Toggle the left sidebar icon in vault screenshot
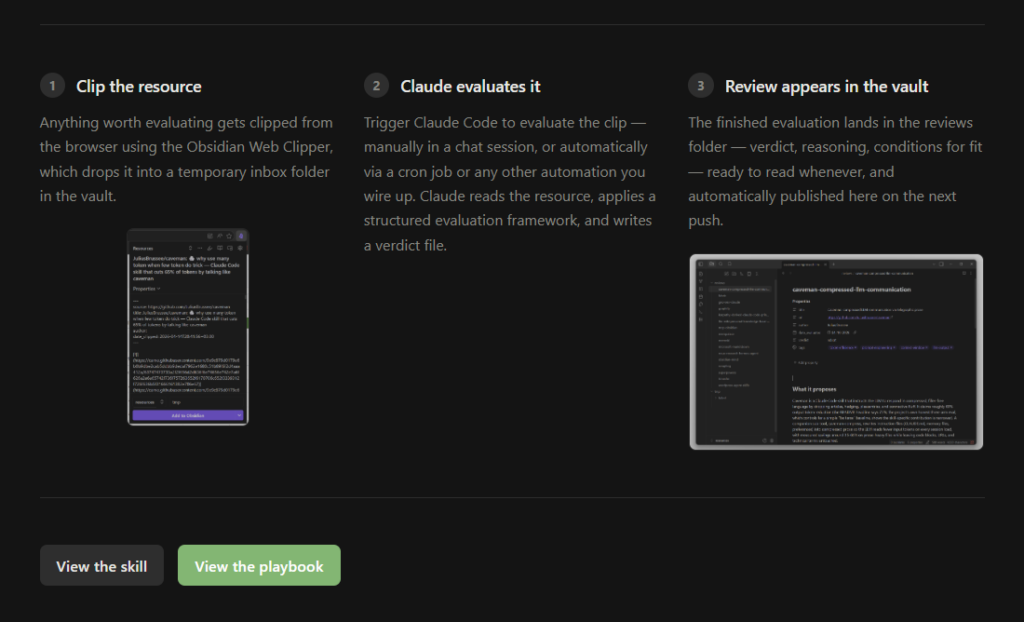The width and height of the screenshot is (1024, 622). point(700,266)
